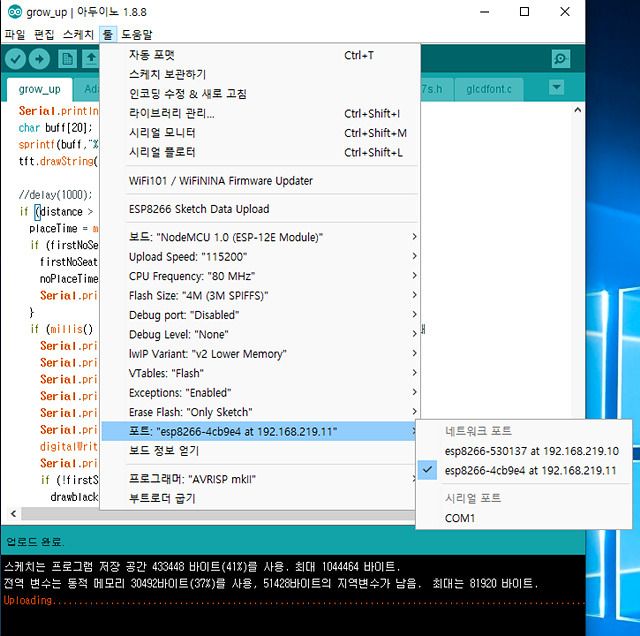Expand the Erase Flash Only Sketch submenu
The width and height of the screenshot is (640, 636).
coord(260,412)
